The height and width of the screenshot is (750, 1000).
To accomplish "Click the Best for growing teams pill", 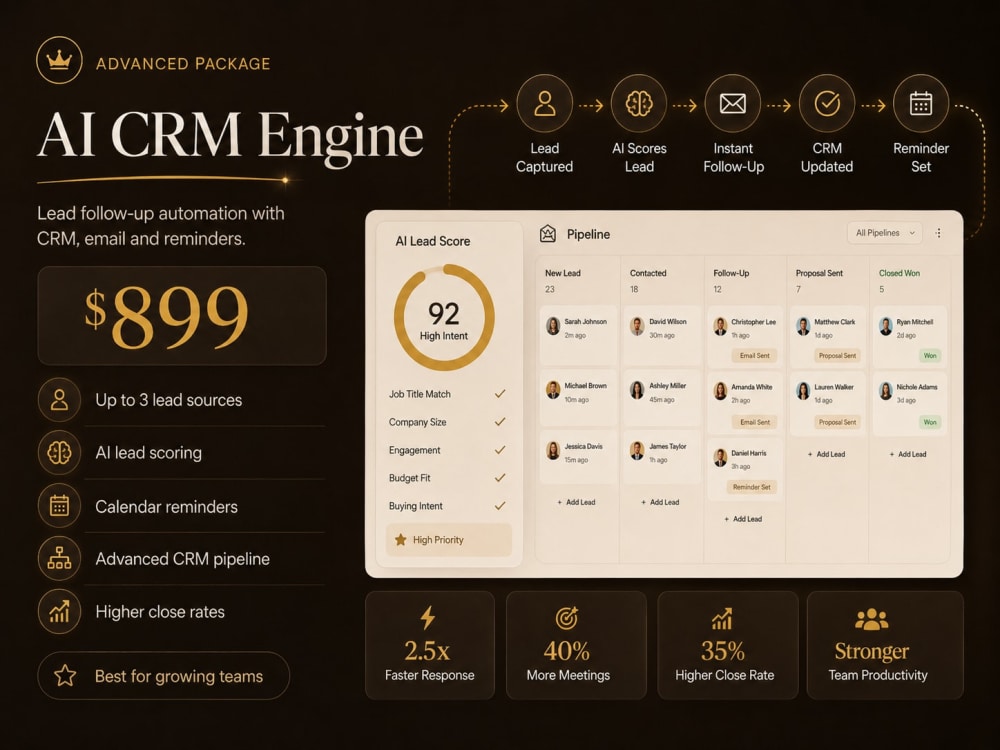I will [163, 675].
